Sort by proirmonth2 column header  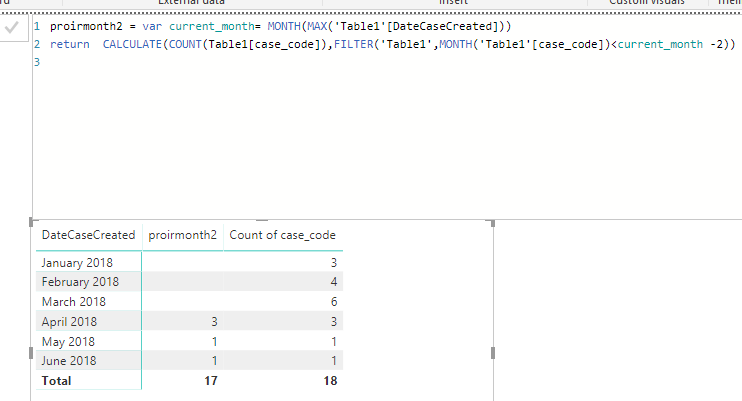point(183,235)
